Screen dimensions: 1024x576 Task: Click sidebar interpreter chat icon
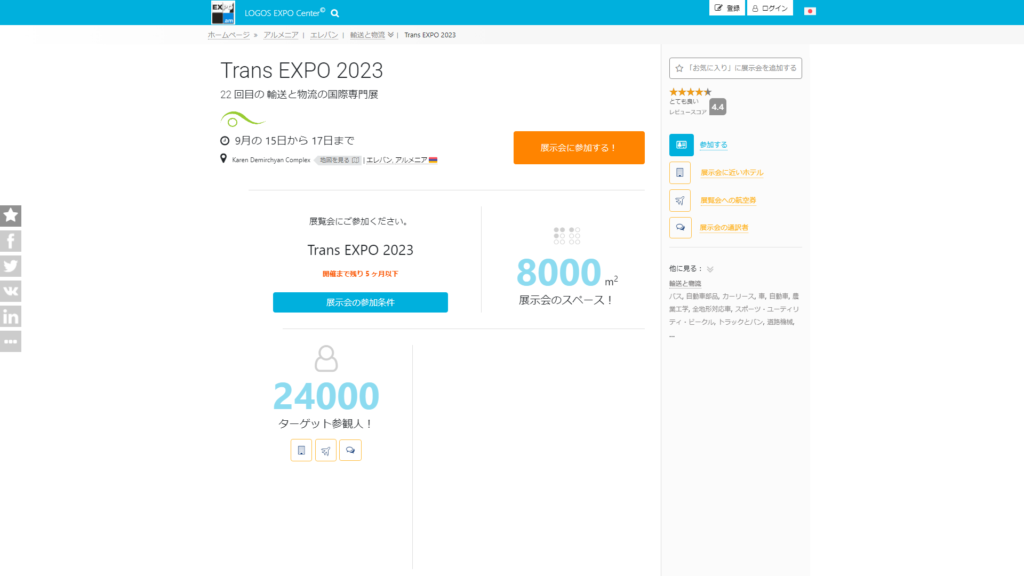coord(680,228)
